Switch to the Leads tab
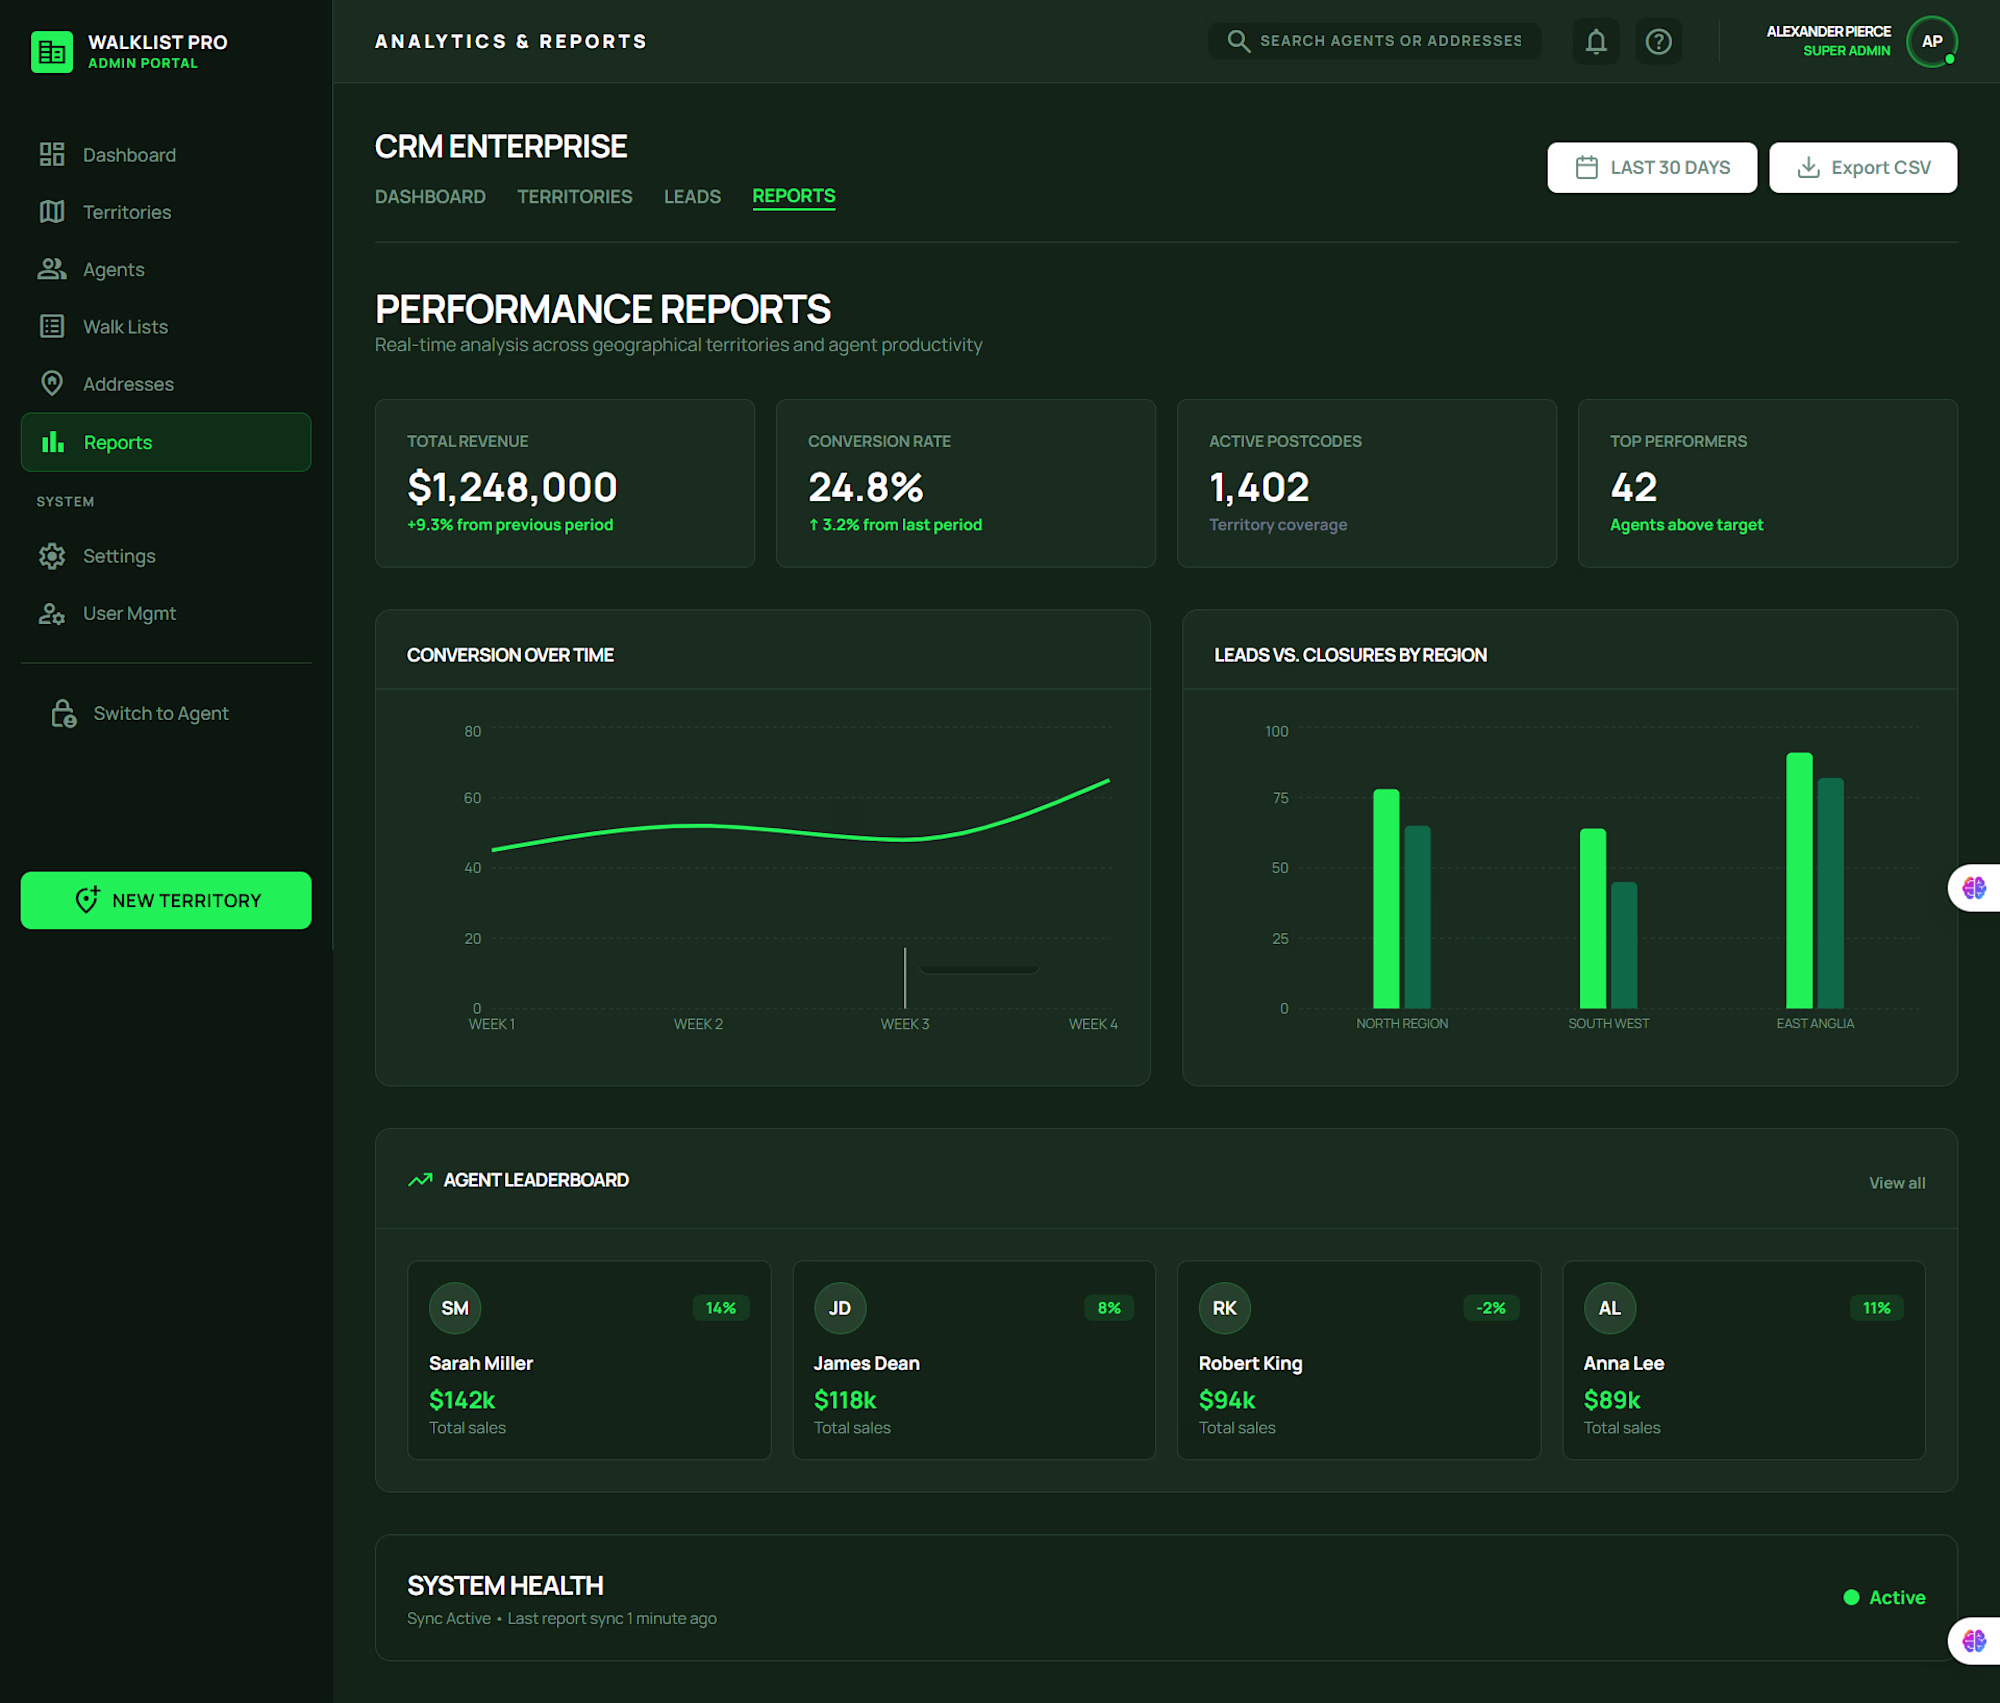Viewport: 2000px width, 1703px height. tap(692, 197)
